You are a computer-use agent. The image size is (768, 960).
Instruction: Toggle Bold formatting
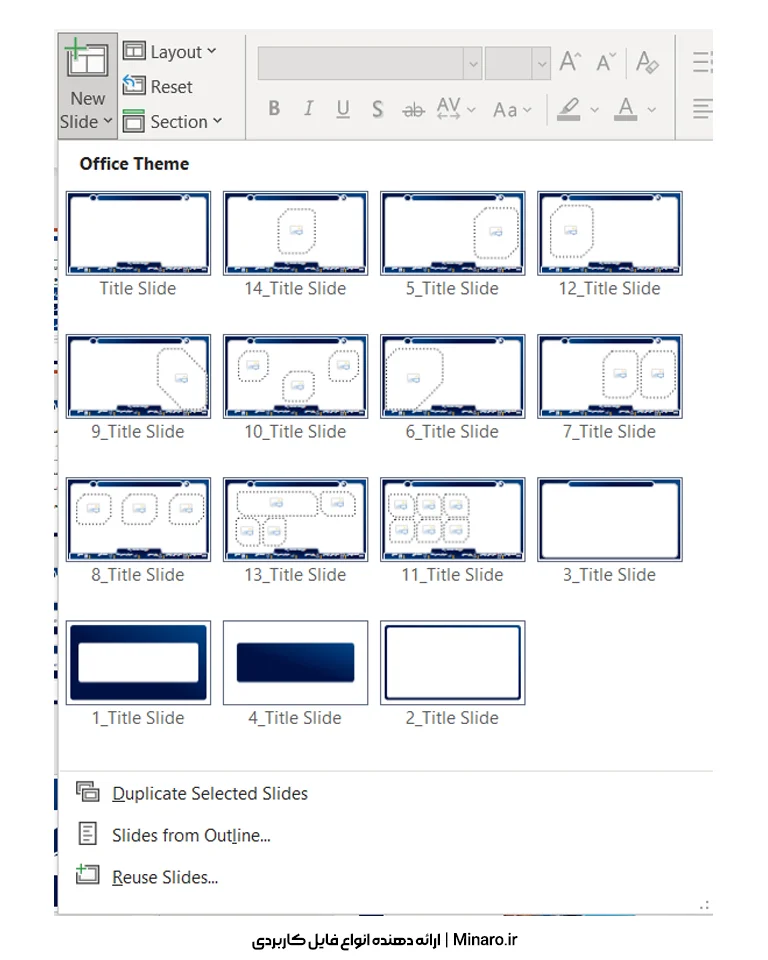(x=274, y=109)
